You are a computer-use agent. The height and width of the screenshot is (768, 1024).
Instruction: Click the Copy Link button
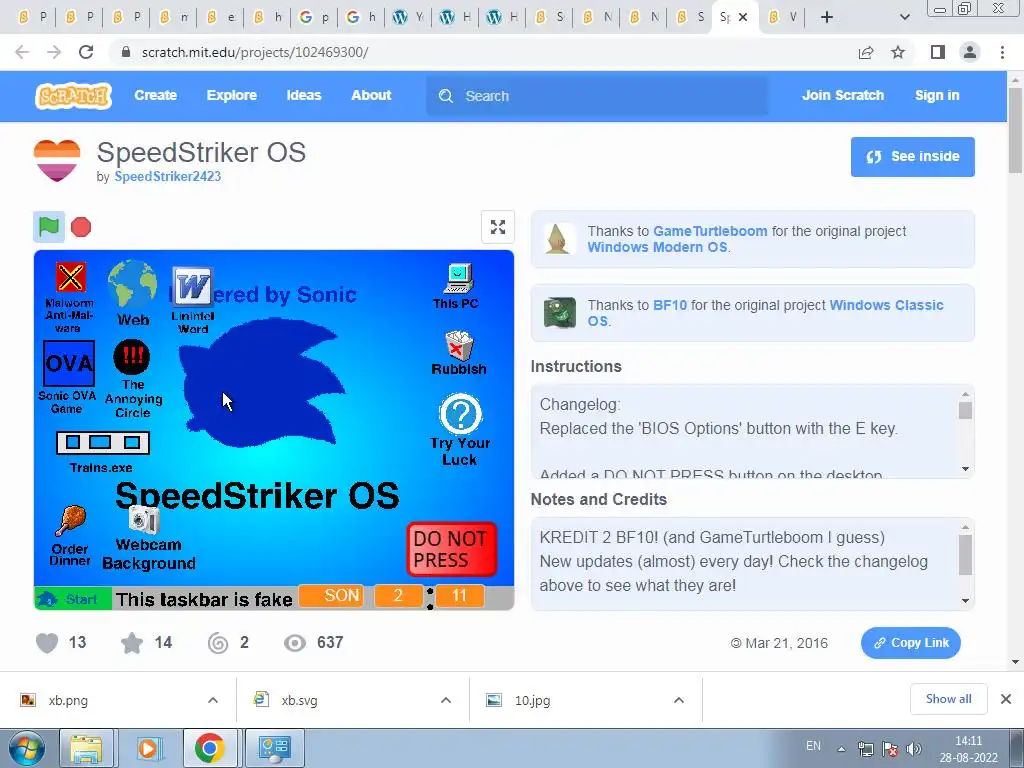coord(910,643)
